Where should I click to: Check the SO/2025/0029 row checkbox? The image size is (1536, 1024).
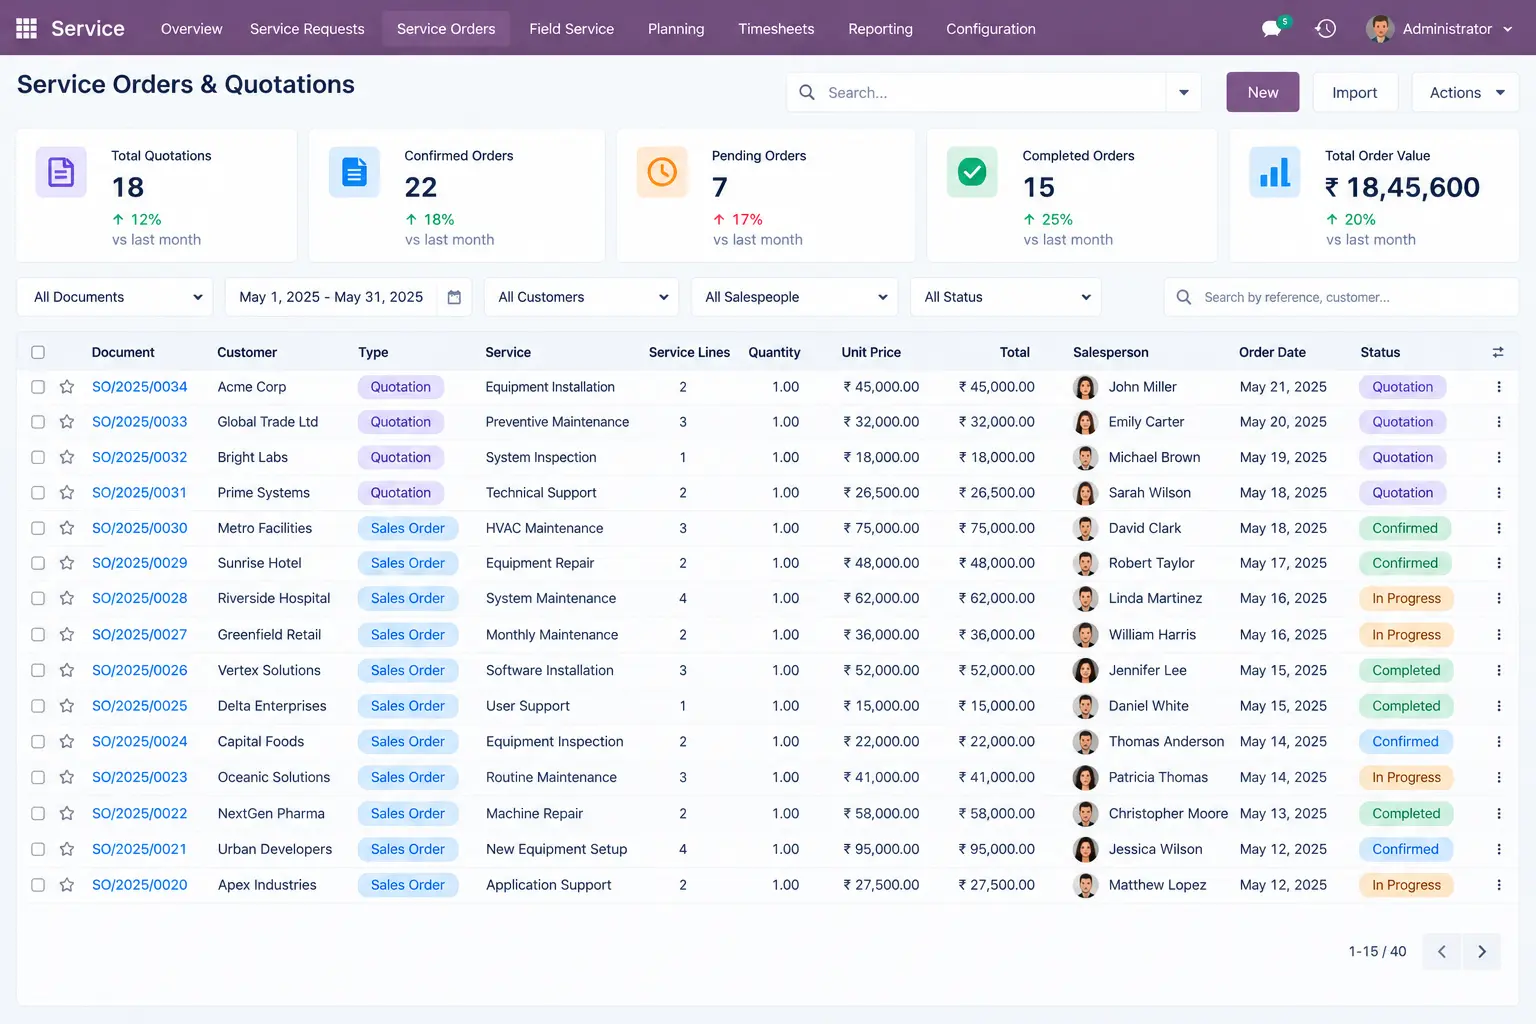38,563
